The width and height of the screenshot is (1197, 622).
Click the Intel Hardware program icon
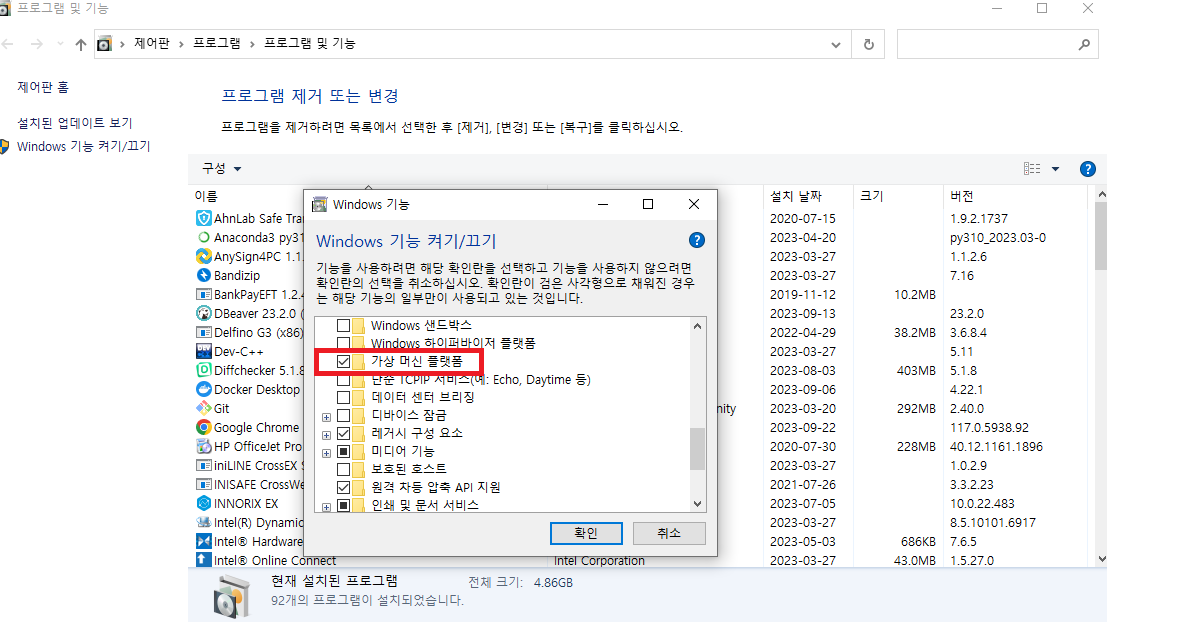(x=203, y=542)
